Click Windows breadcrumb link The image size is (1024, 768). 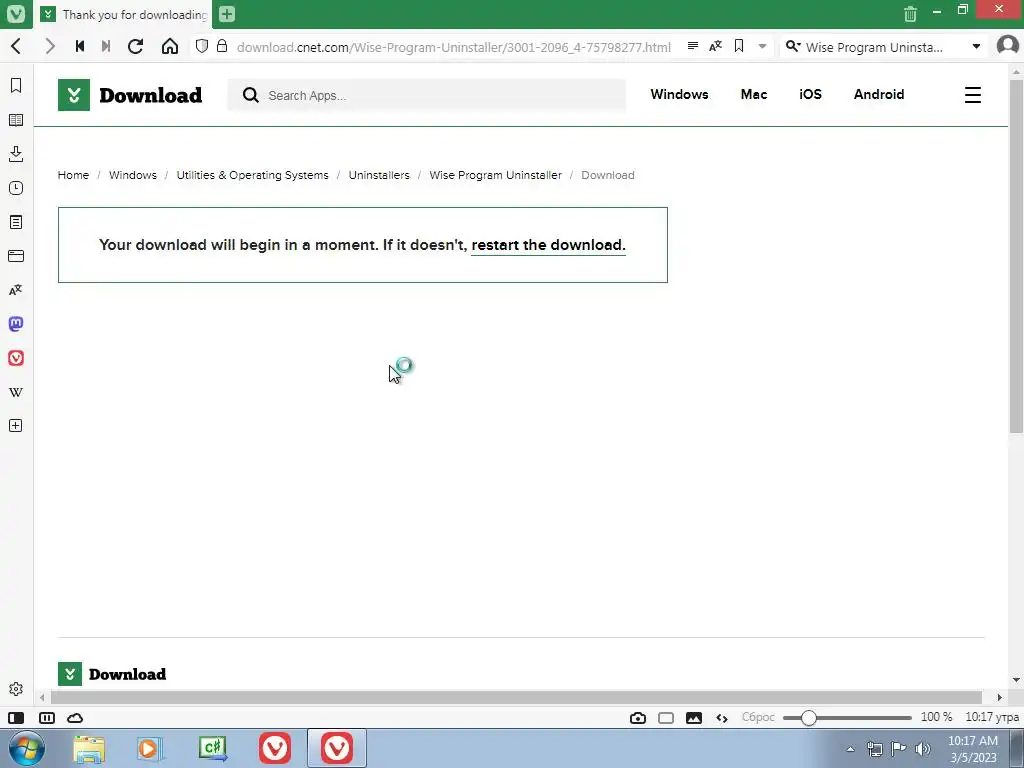pos(133,175)
